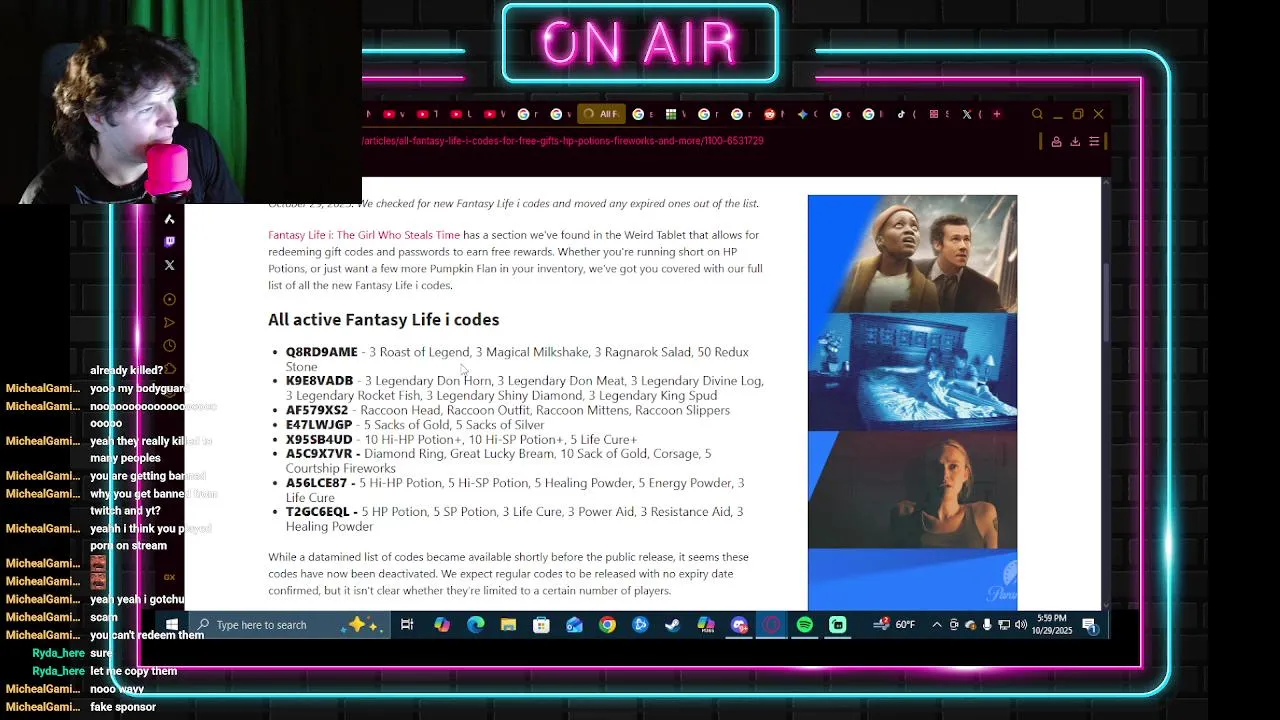Click the volume speaker tray icon
Image resolution: width=1280 pixels, height=720 pixels.
1020,625
